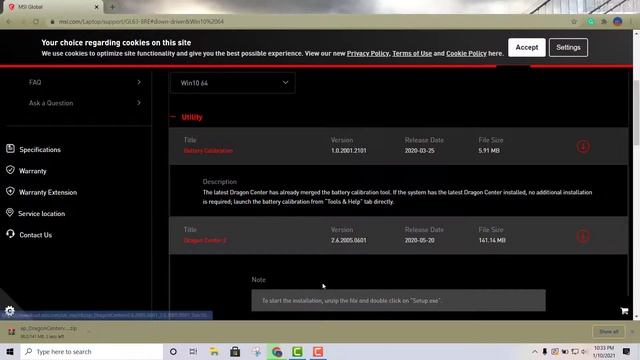Open a new browser tab
The image size is (640, 360).
point(112,7)
